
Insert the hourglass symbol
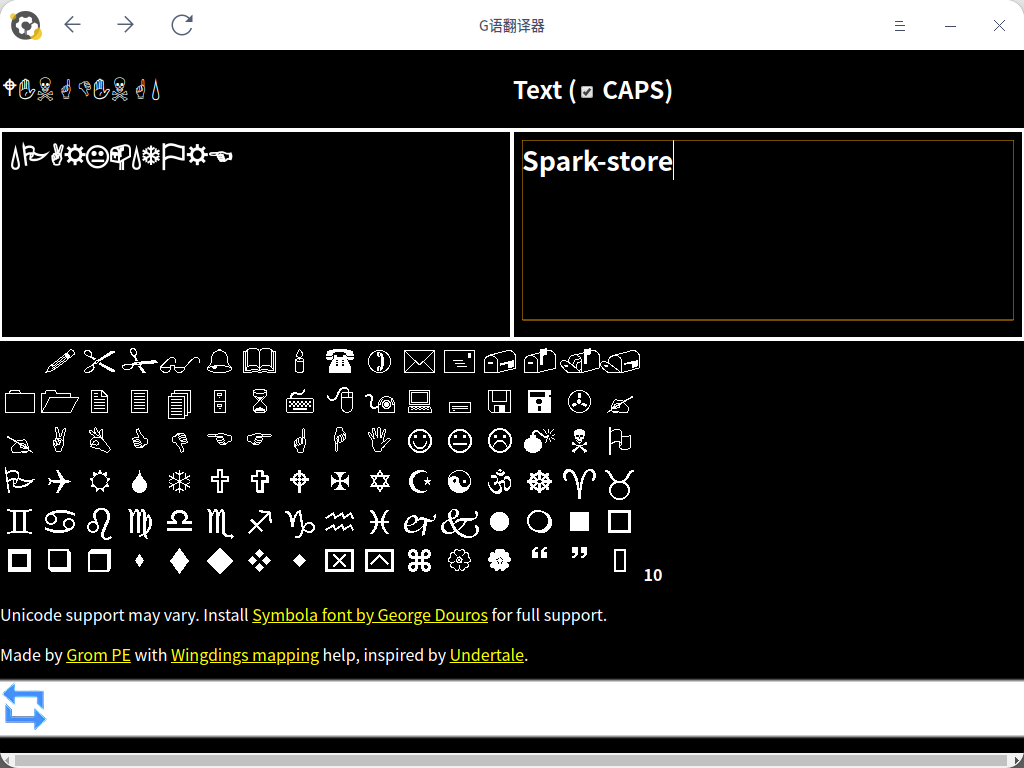click(x=260, y=402)
